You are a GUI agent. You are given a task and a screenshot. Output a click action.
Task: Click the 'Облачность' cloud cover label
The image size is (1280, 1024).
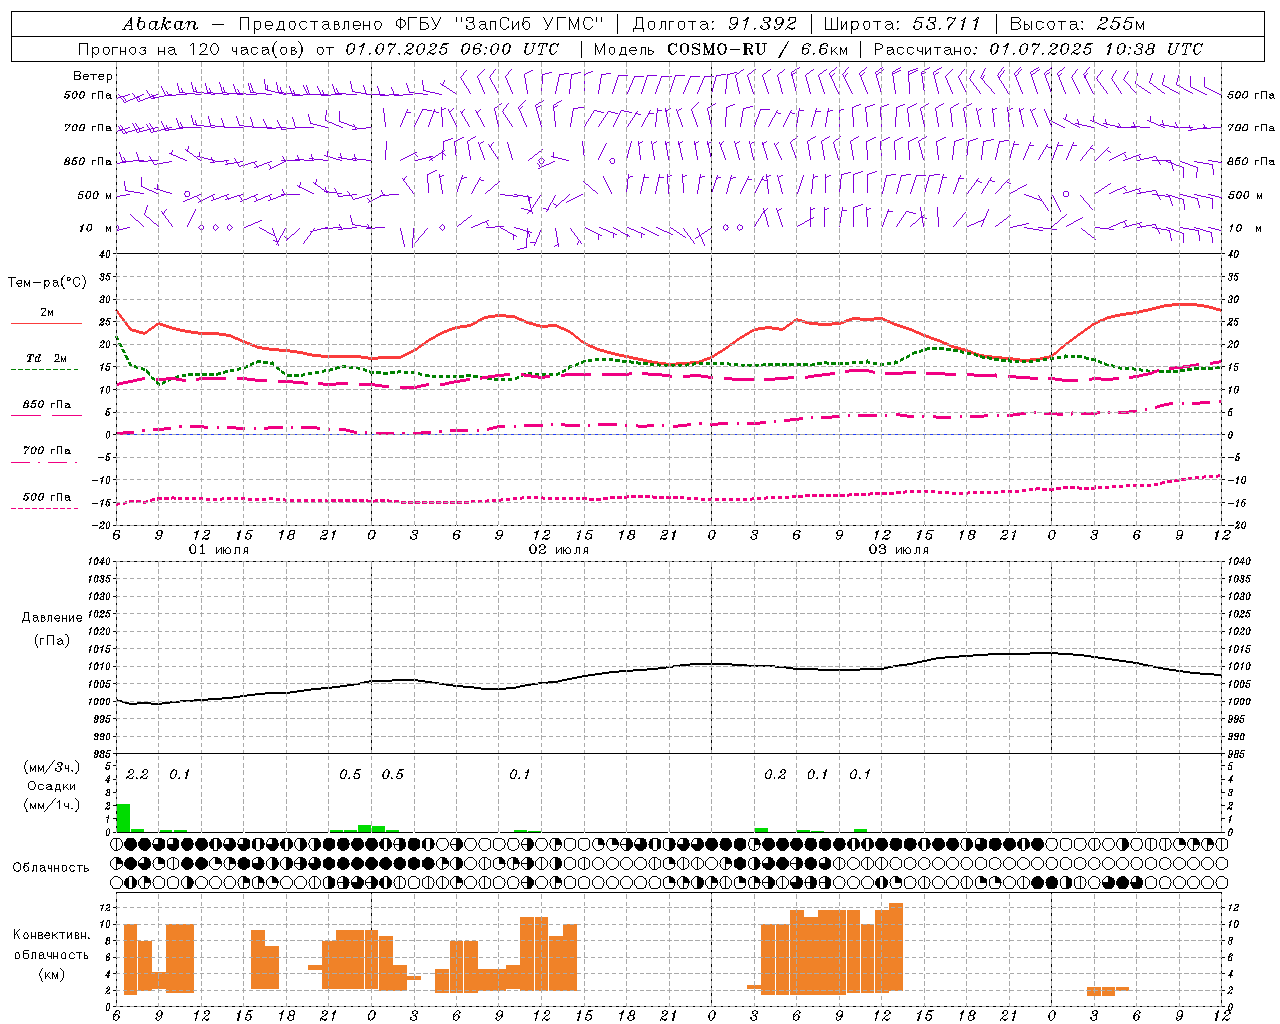point(51,868)
